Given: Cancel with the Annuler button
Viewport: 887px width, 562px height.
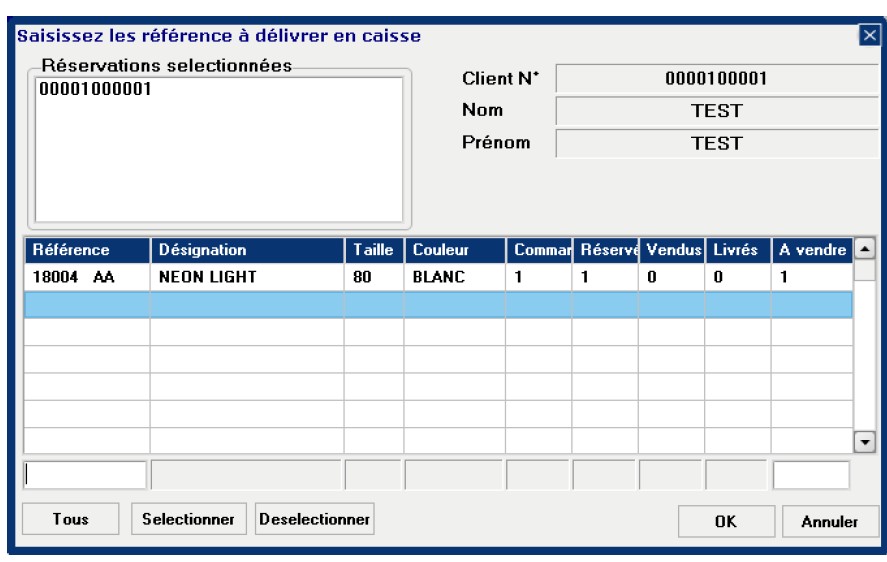Looking at the screenshot, I should [x=829, y=521].
